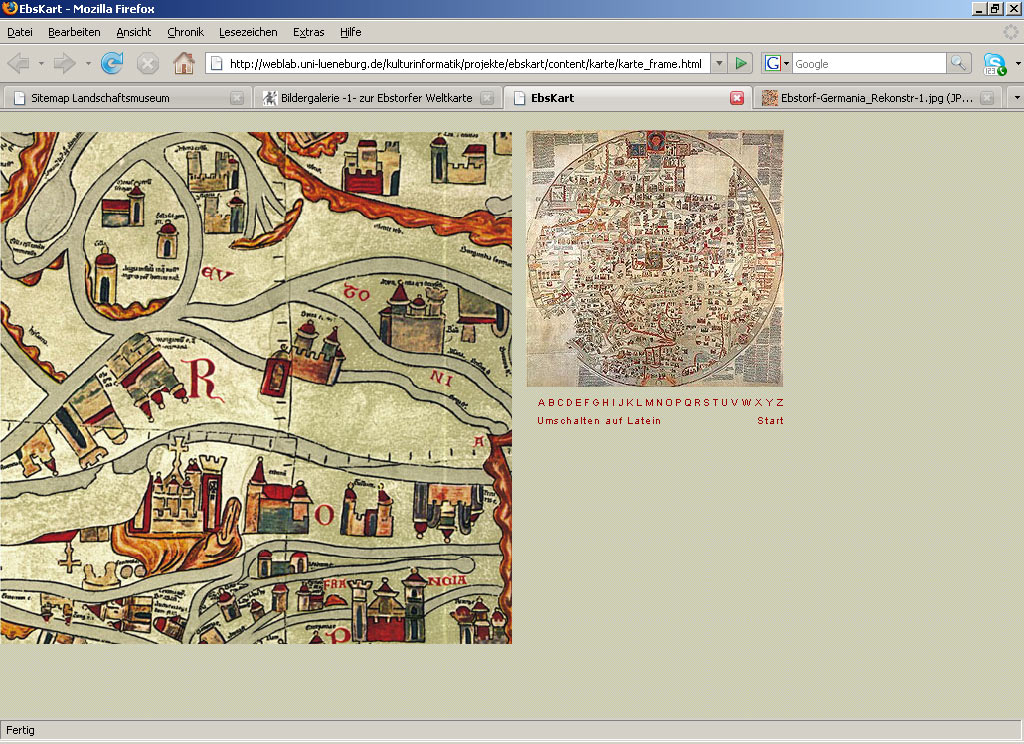Click the green Go arrow button

pos(741,63)
